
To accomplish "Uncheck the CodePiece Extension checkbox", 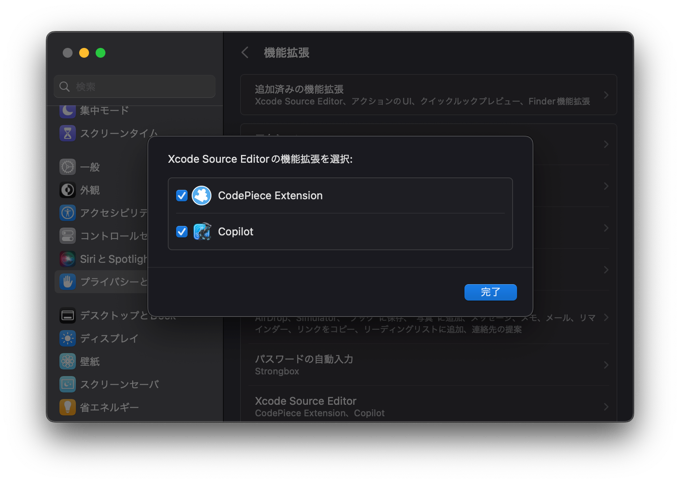I will (182, 196).
